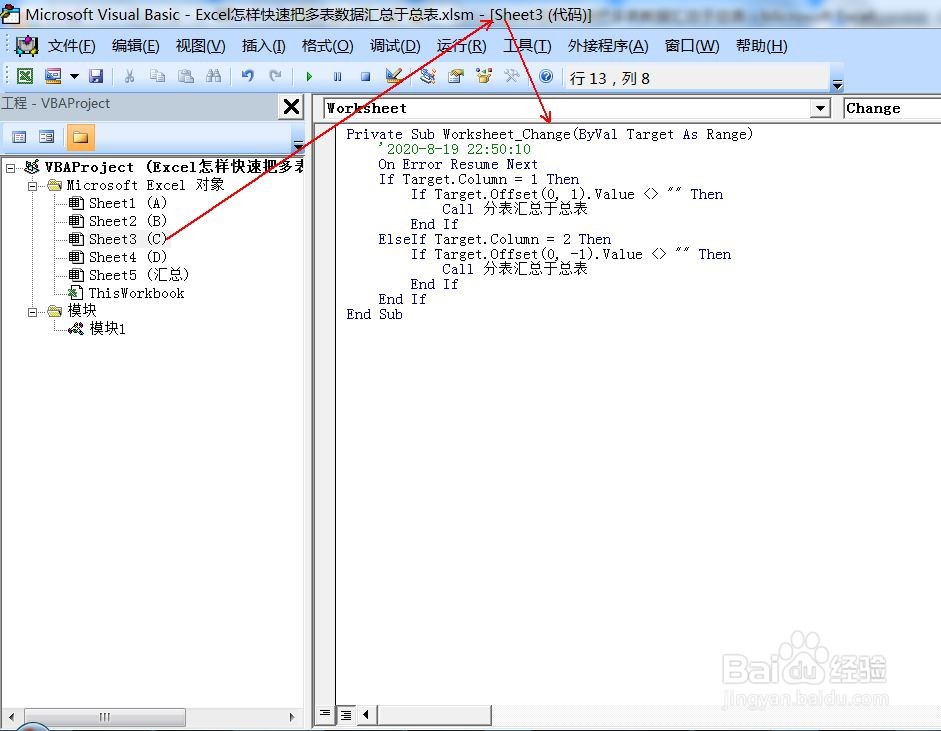
Task: Click code window left scroll arrow
Action: pos(365,714)
